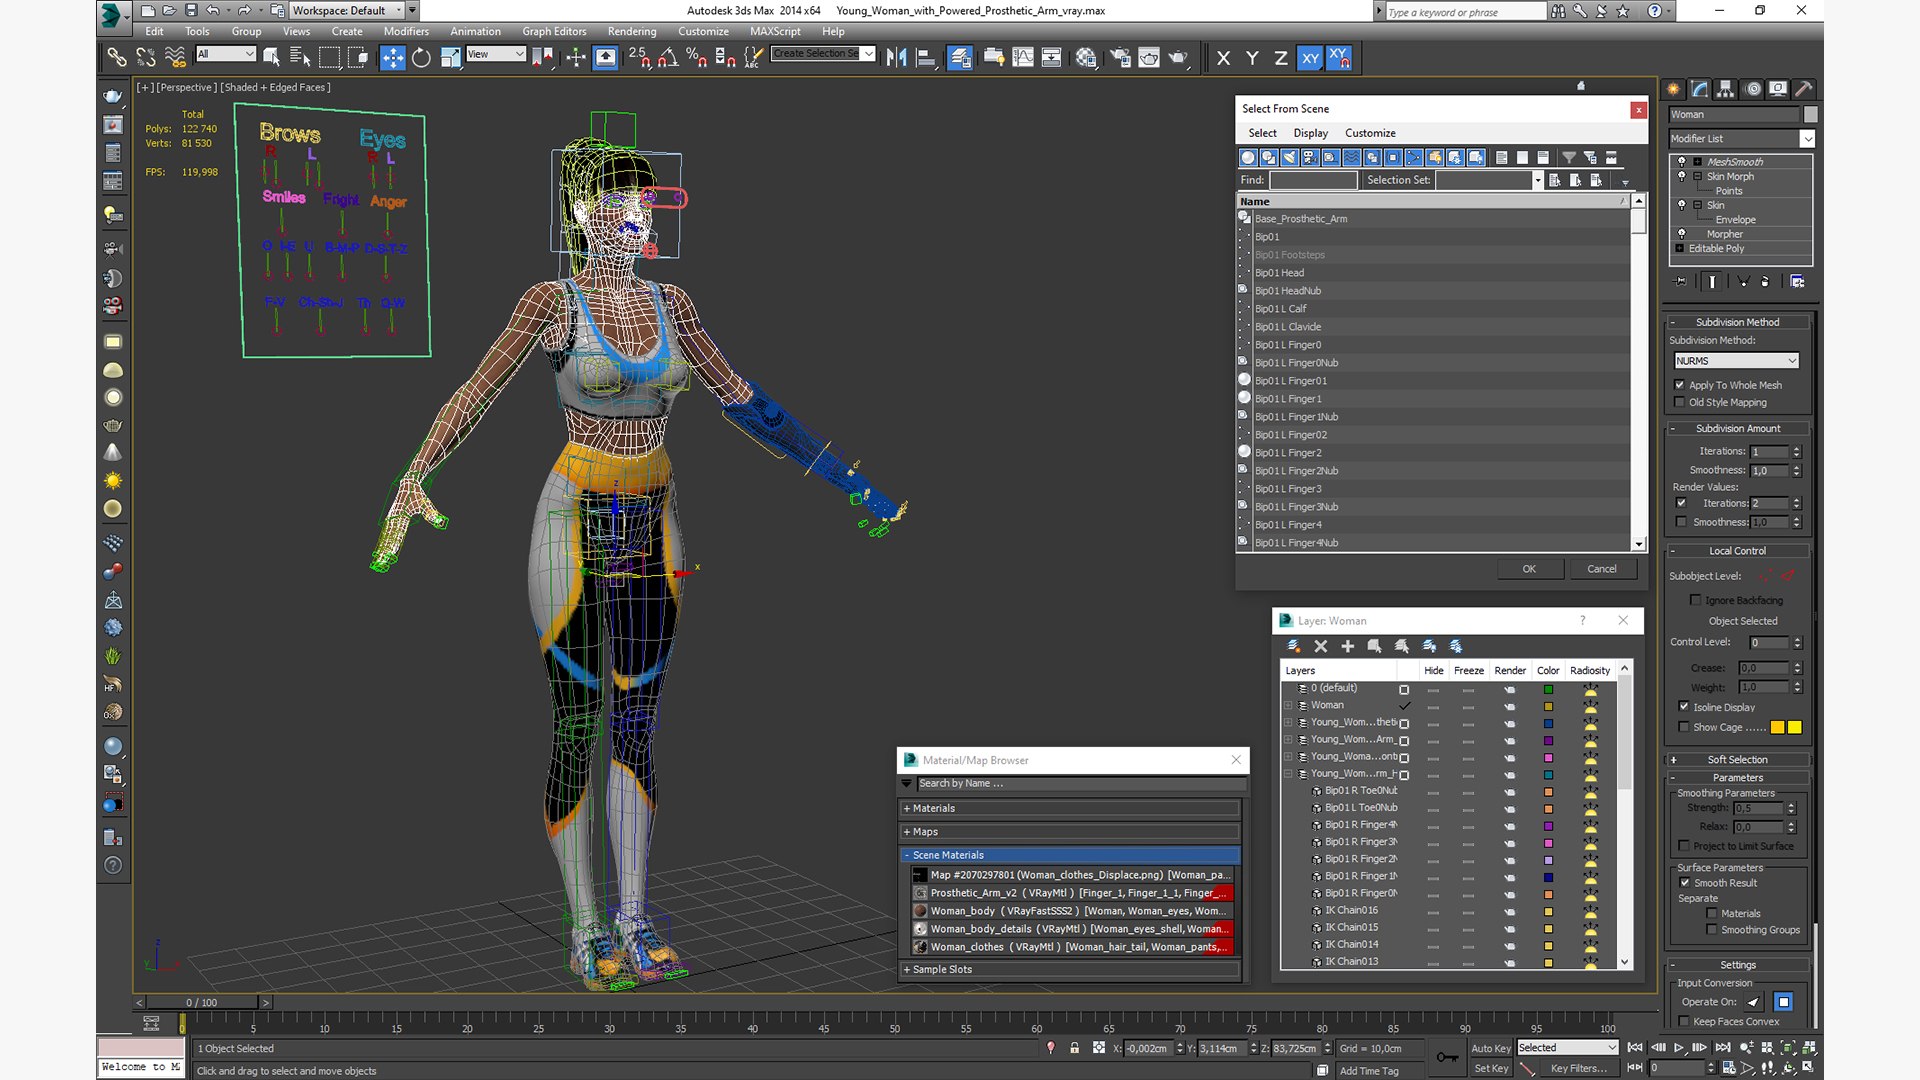Click Configure Modifier Sets icon
The width and height of the screenshot is (1920, 1080).
pyautogui.click(x=1797, y=282)
